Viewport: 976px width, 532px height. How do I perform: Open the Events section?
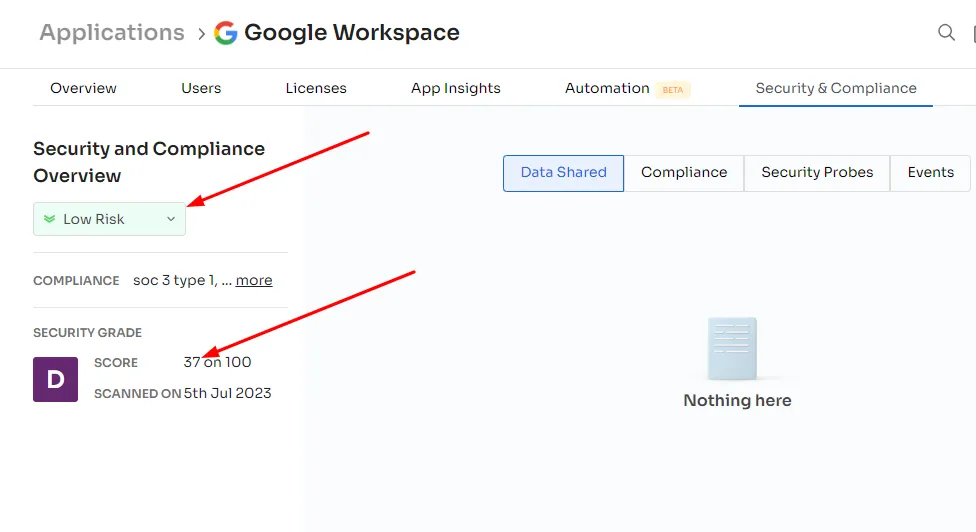(931, 173)
